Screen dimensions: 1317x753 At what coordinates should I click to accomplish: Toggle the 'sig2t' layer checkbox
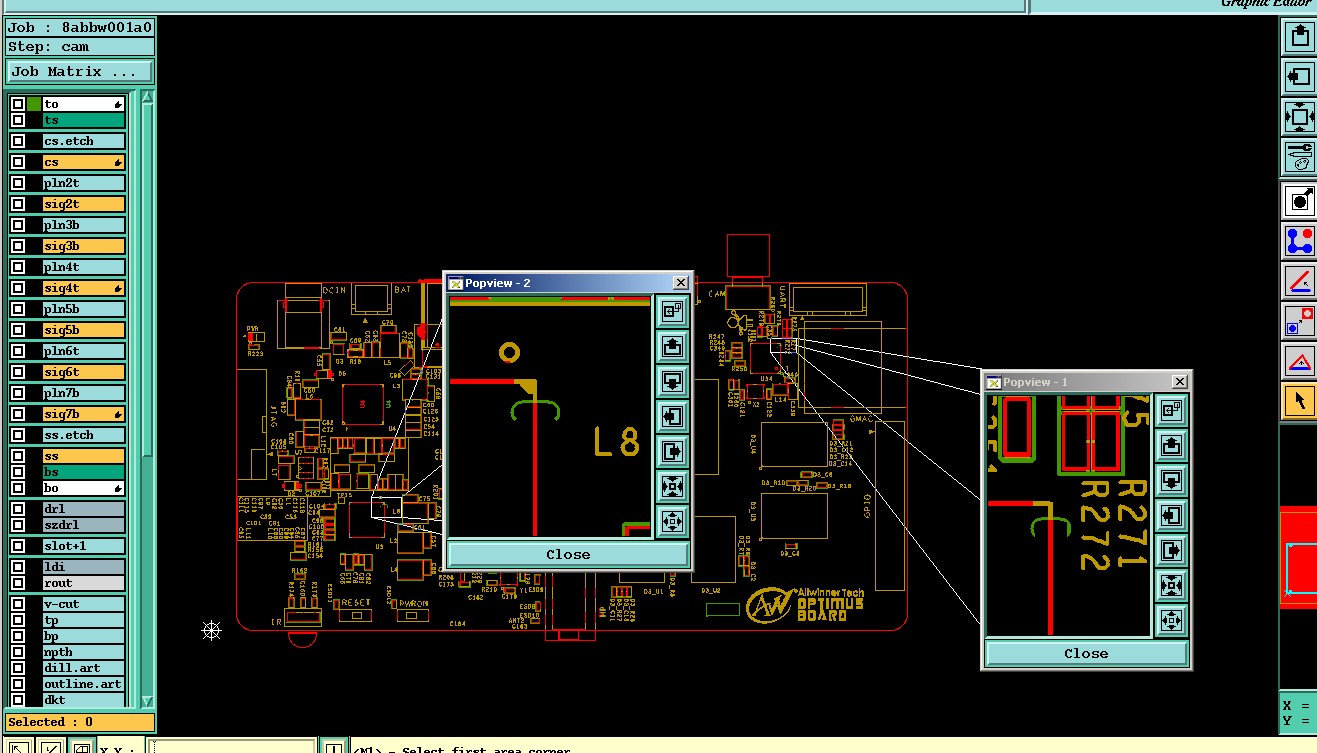coord(18,204)
